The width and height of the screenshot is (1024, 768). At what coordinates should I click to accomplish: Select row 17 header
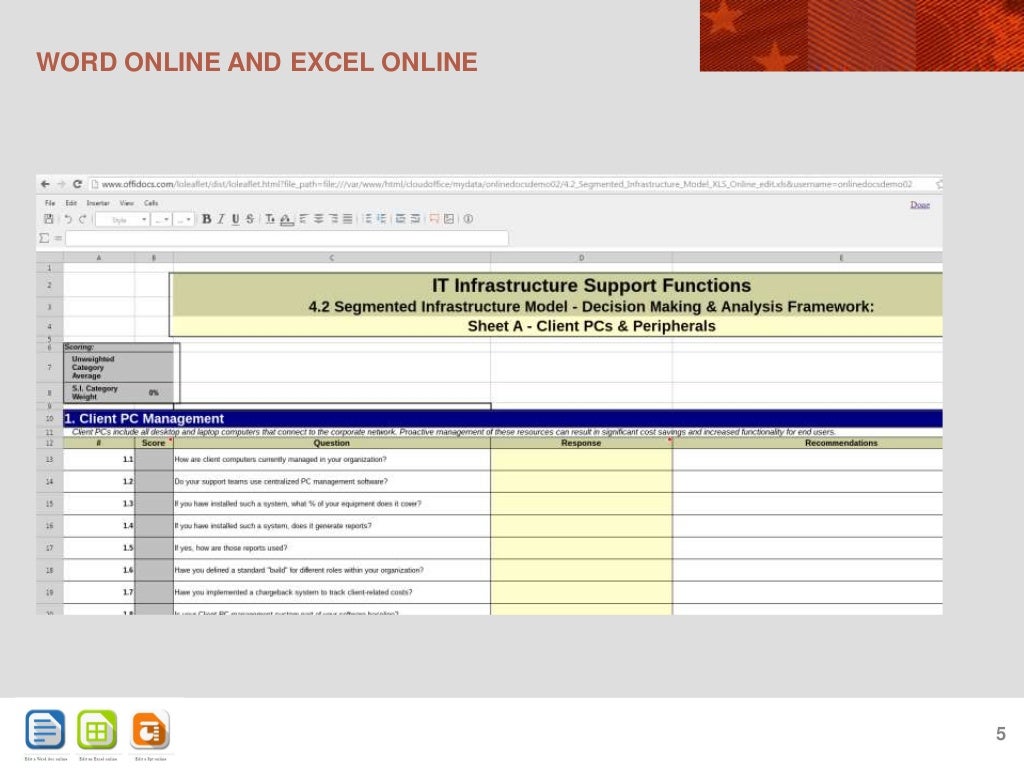pyautogui.click(x=50, y=548)
